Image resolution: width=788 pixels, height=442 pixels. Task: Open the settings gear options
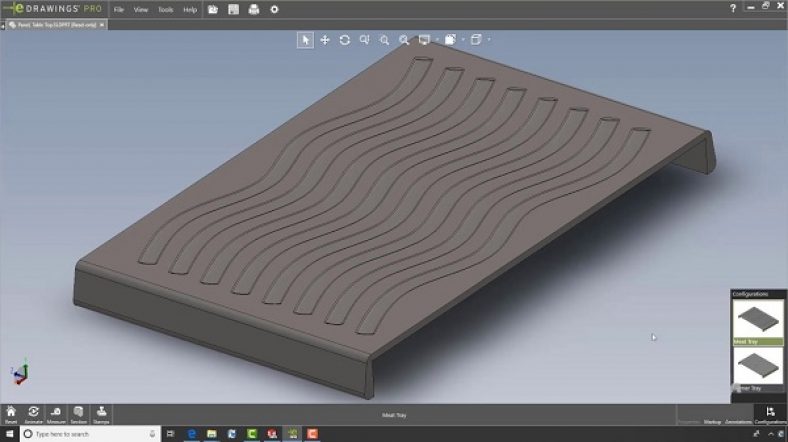(275, 9)
